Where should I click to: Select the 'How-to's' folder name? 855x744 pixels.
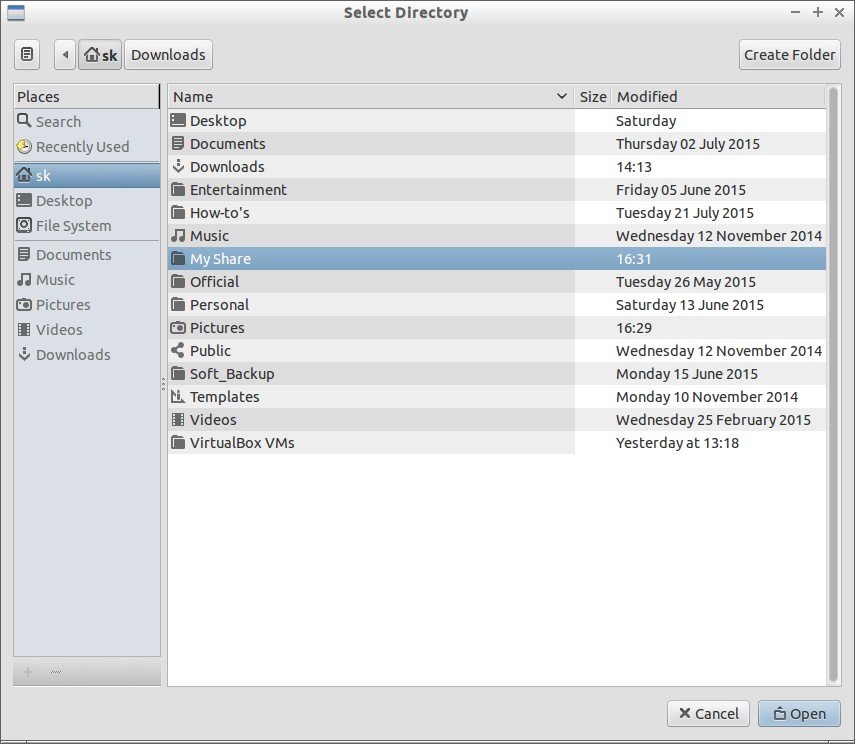point(220,213)
